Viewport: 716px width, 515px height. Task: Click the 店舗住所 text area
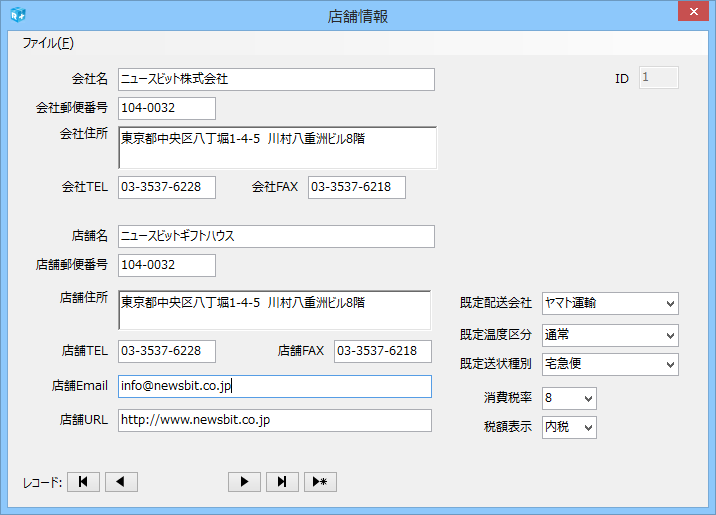coord(274,310)
